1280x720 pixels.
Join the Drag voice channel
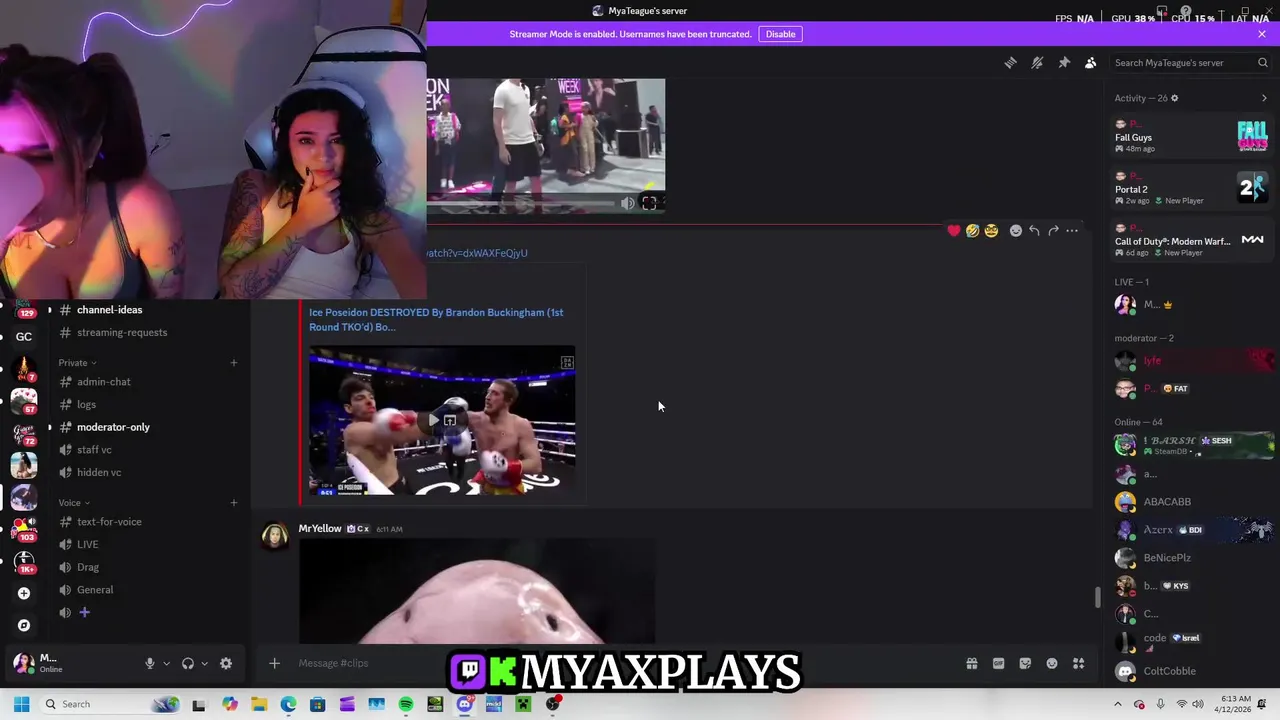[88, 567]
